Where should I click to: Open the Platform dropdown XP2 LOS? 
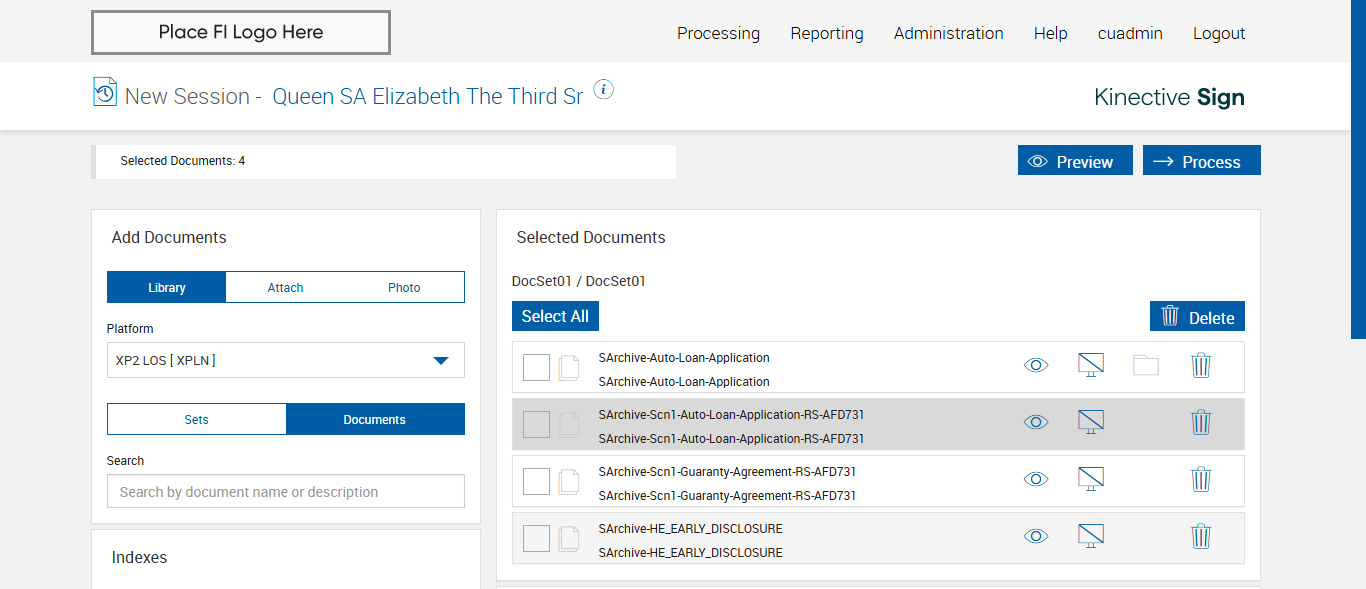coord(286,360)
